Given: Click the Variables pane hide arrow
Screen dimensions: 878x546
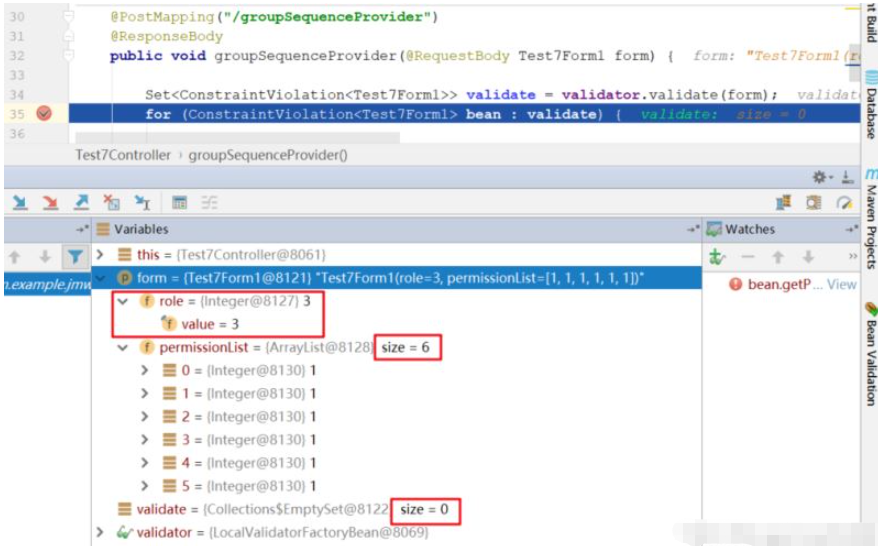Looking at the screenshot, I should [x=694, y=229].
